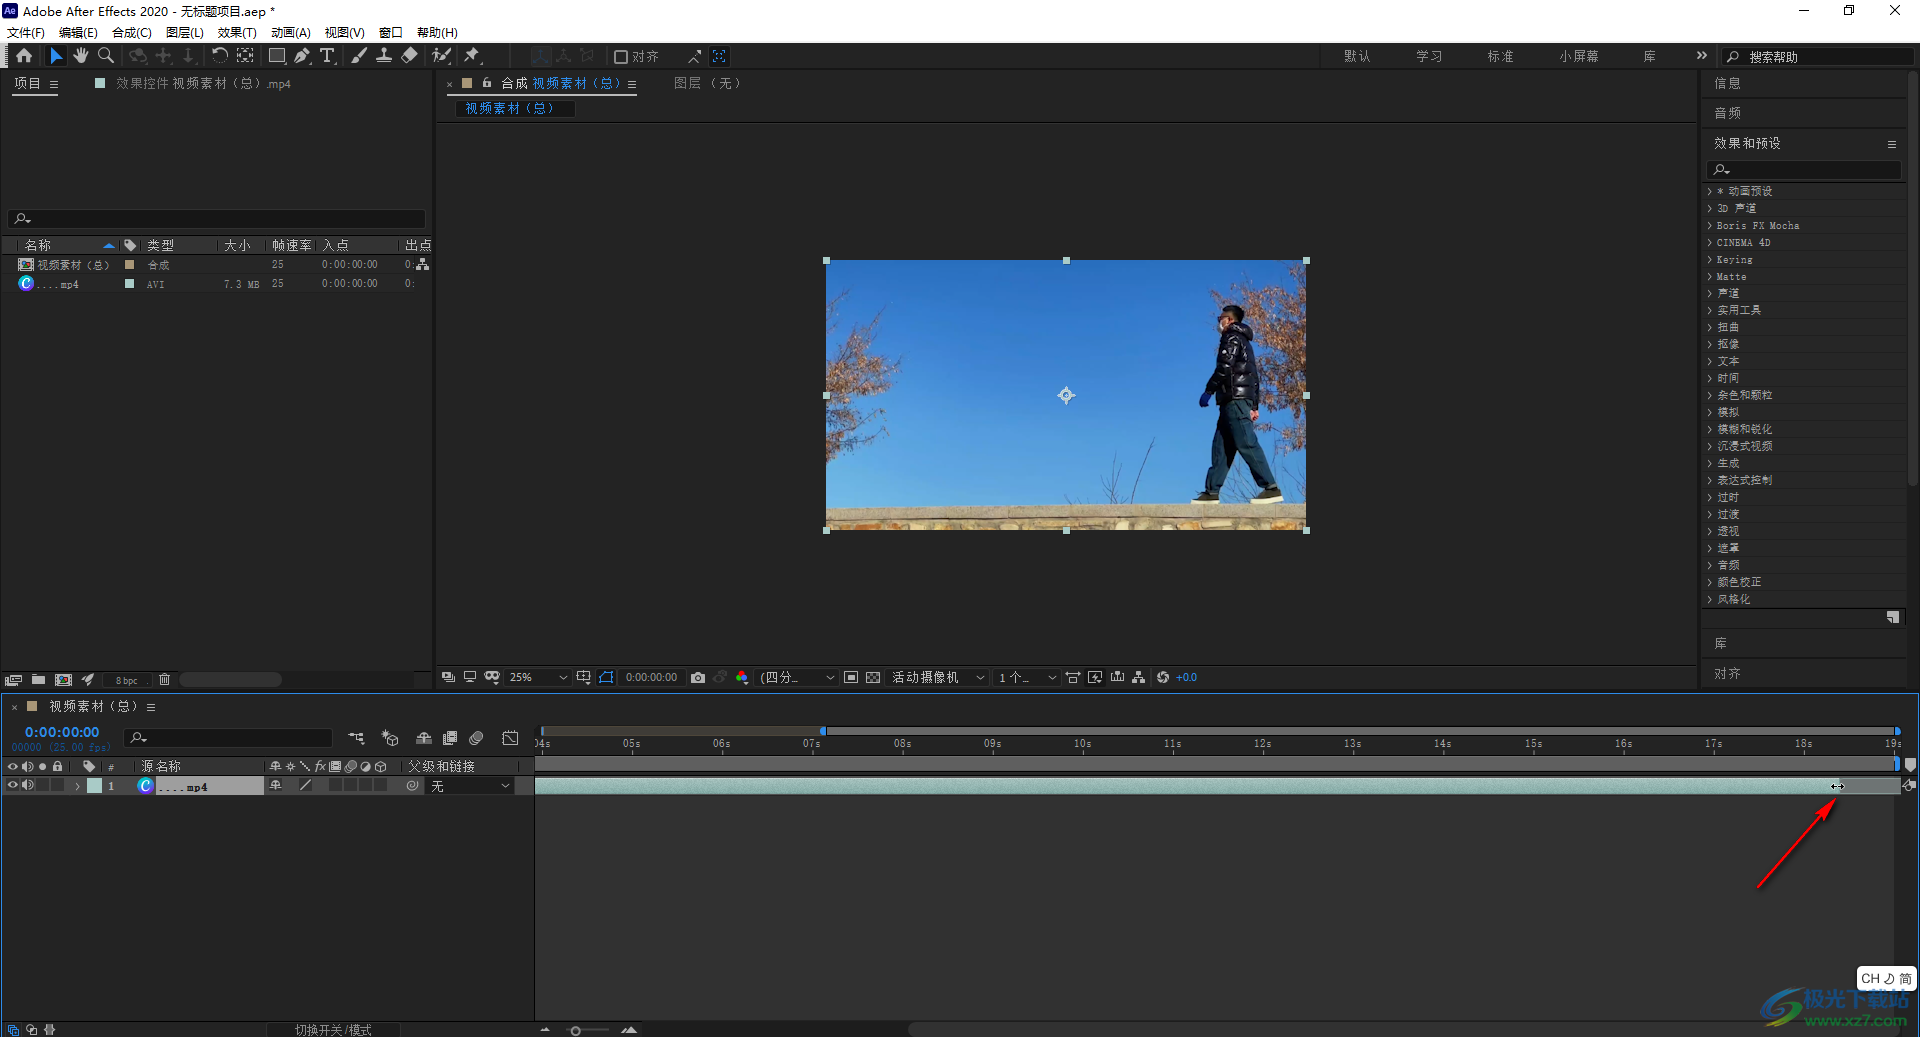
Task: Mute audio of the mp4 layer
Action: point(28,786)
